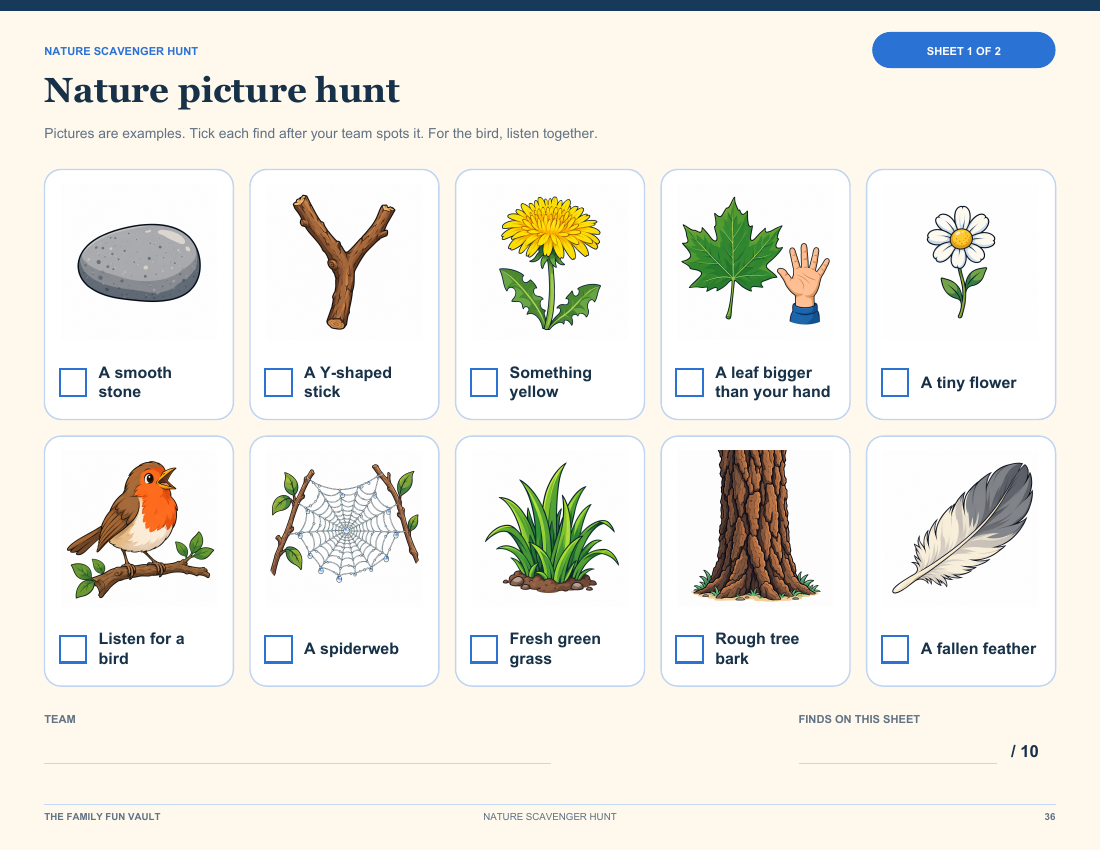Check the 'A tiny flower' box
This screenshot has height=850, width=1100.
click(x=895, y=382)
